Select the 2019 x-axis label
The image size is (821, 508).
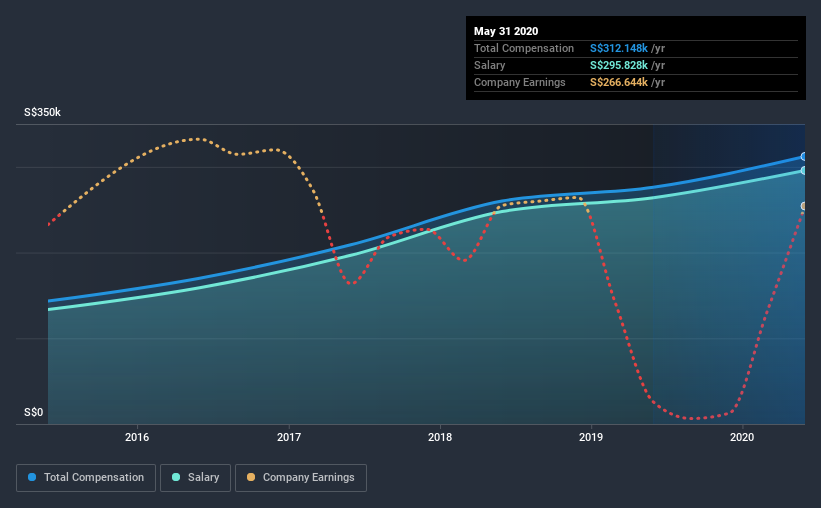tap(591, 437)
